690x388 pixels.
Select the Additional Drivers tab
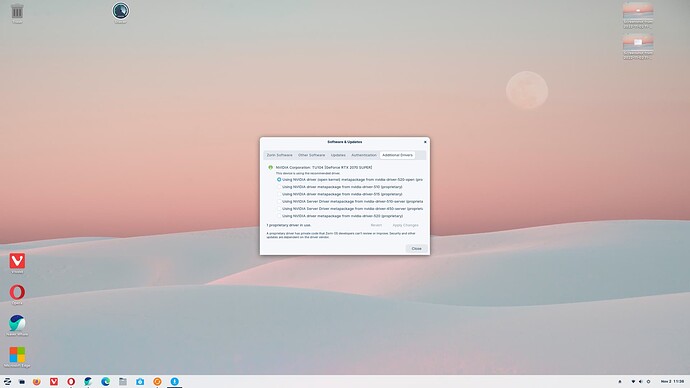click(397, 155)
